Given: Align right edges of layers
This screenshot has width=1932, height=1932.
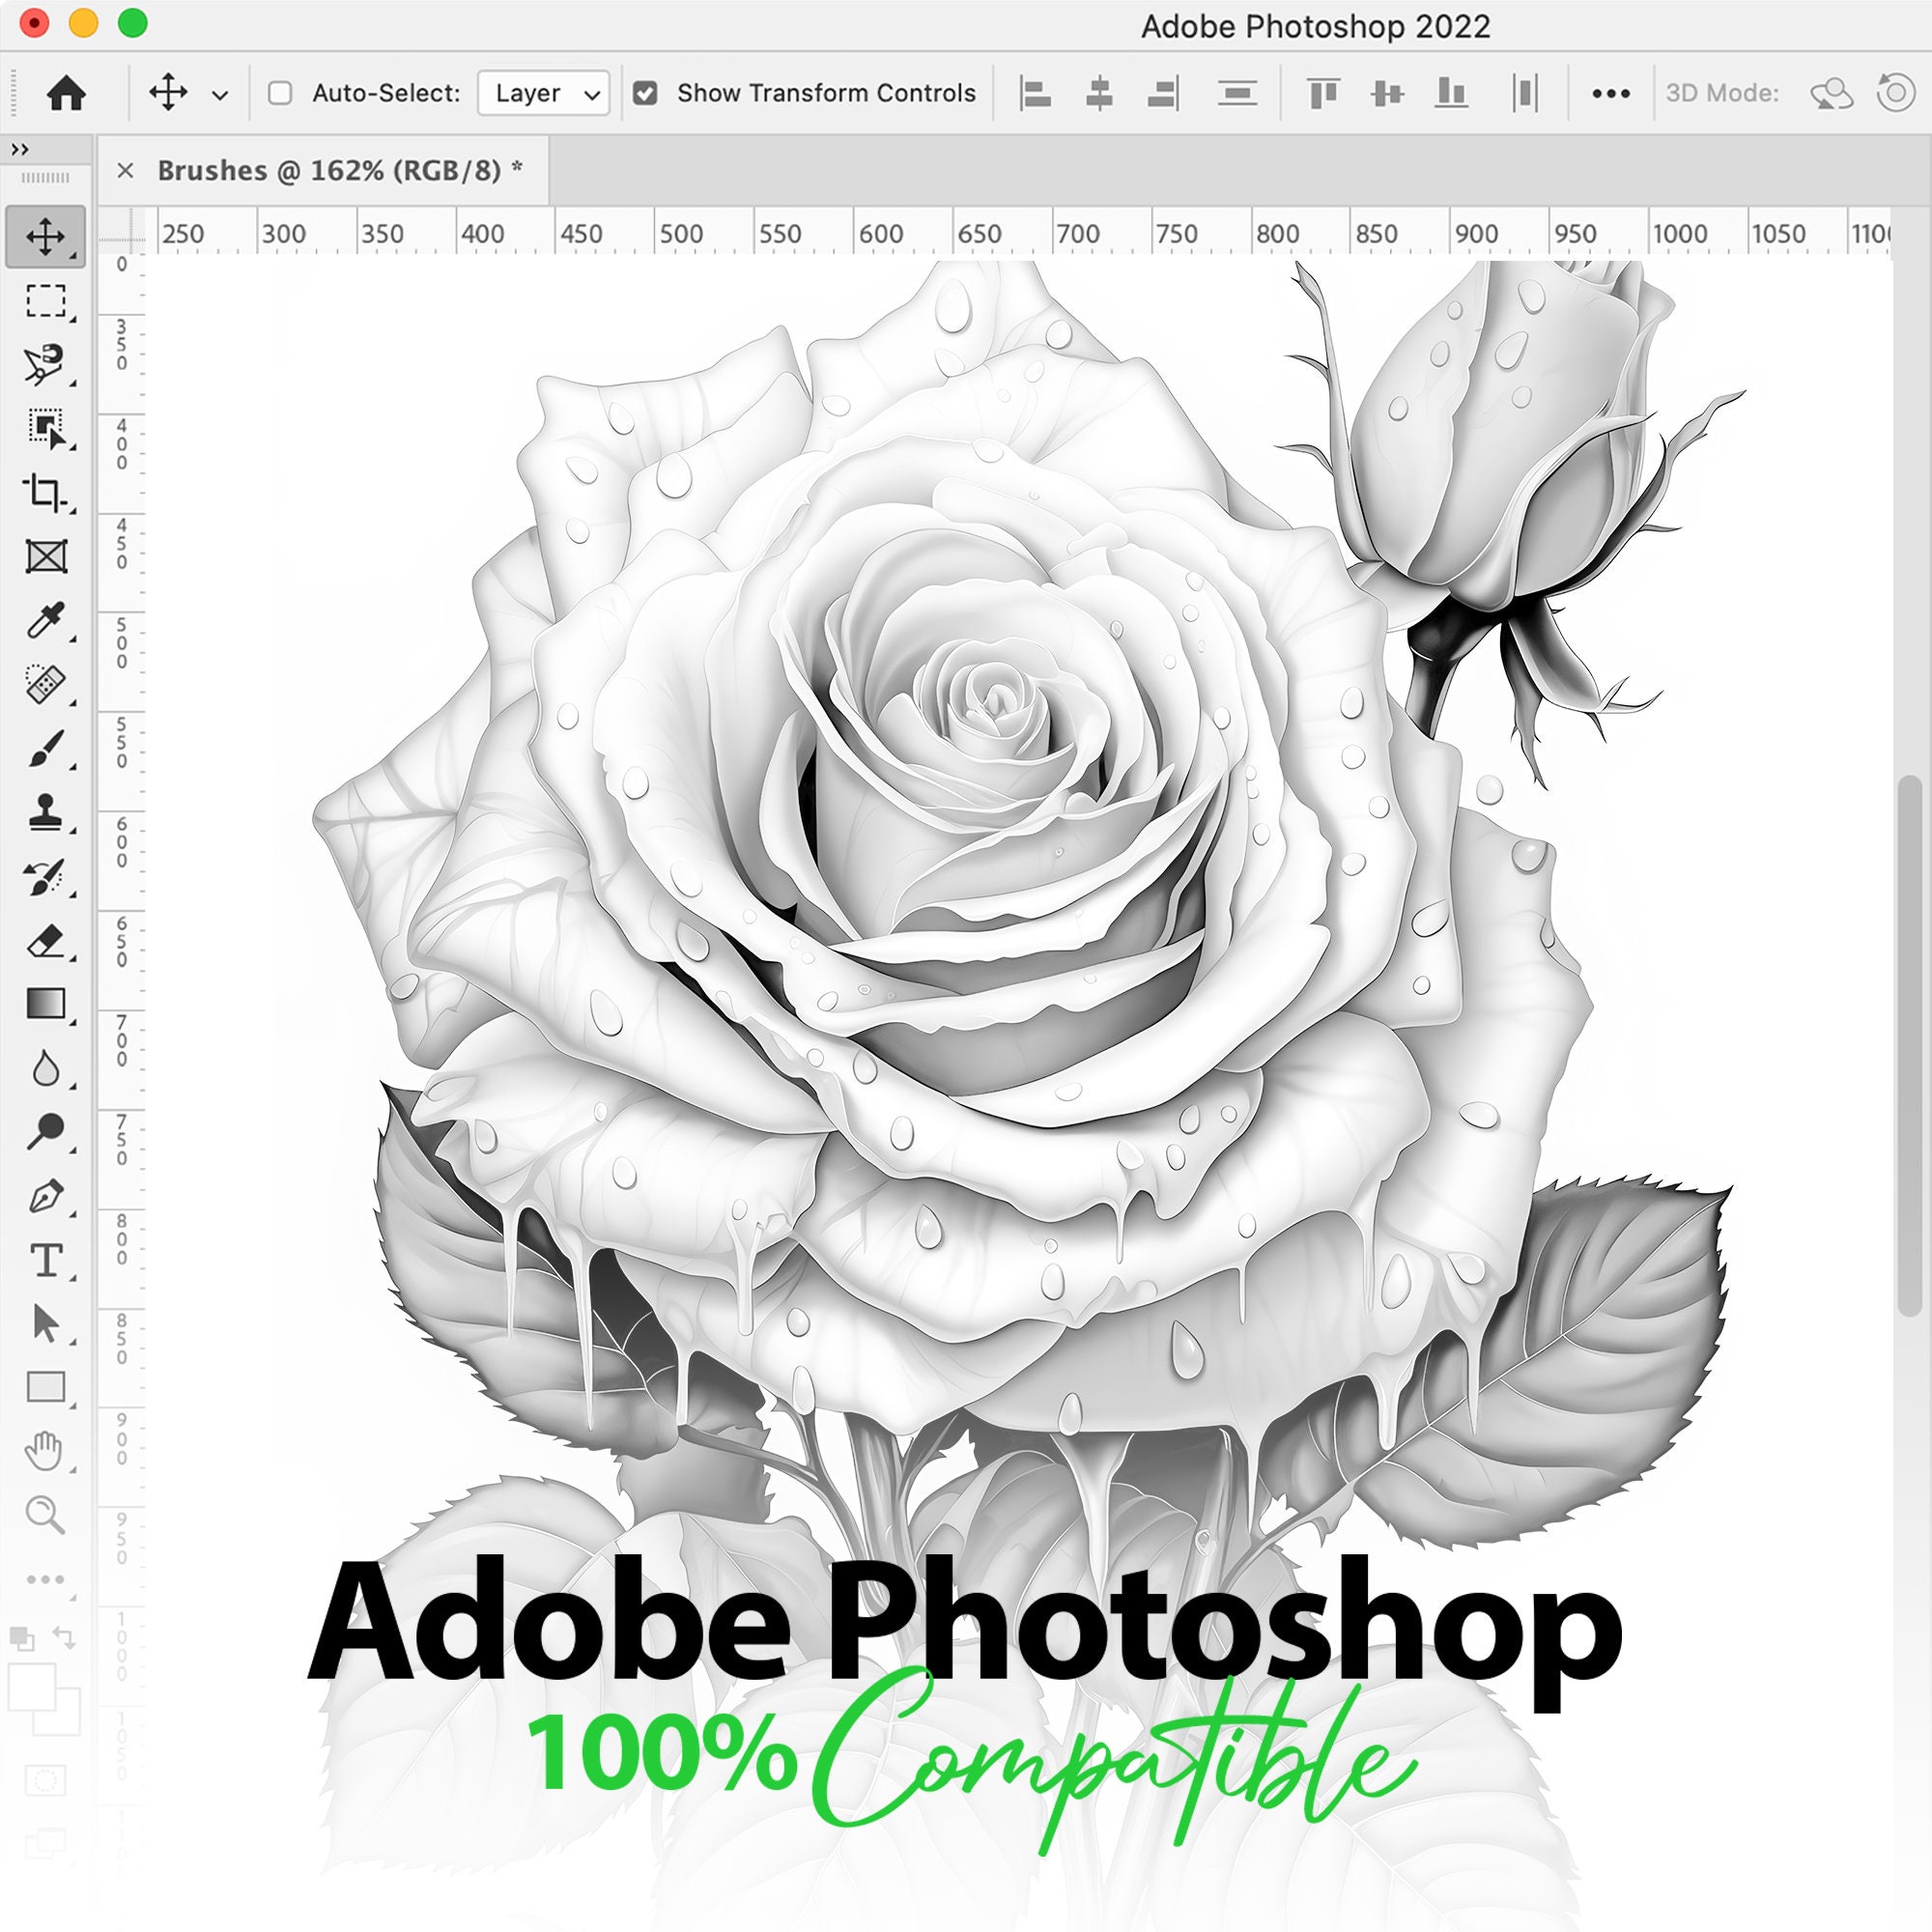Looking at the screenshot, I should click(1163, 94).
